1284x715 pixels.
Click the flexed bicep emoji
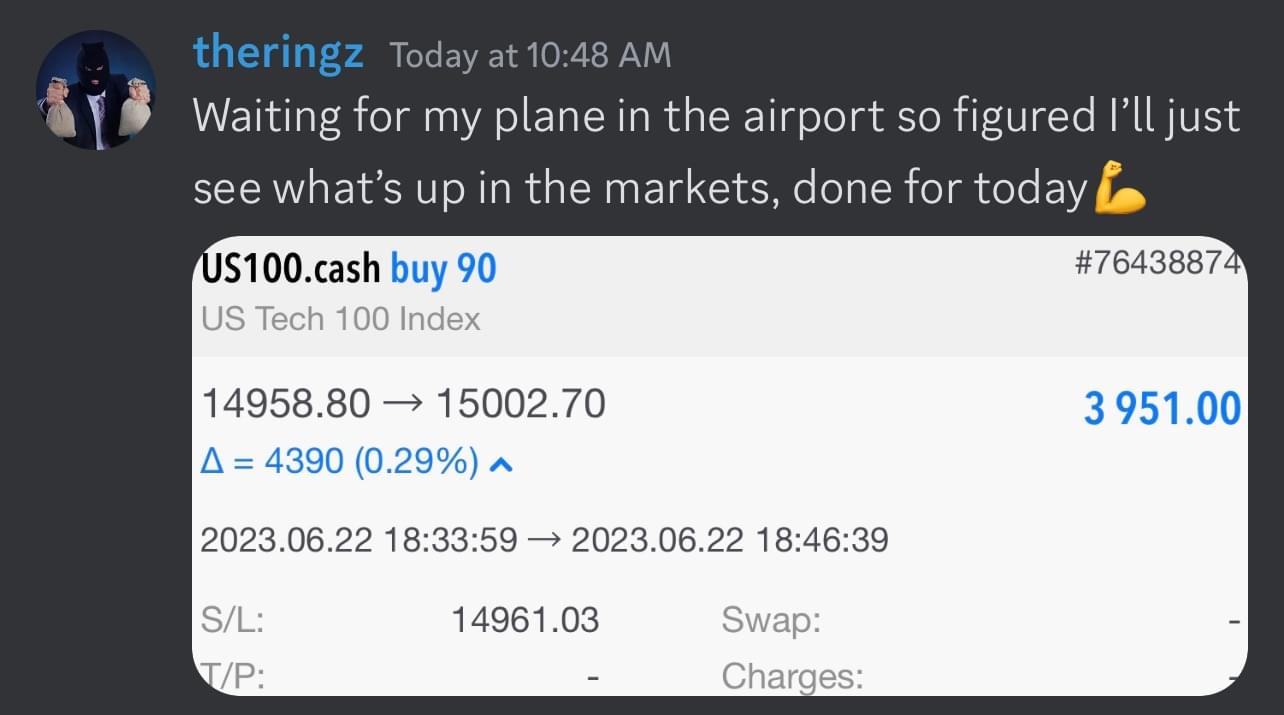[1120, 188]
